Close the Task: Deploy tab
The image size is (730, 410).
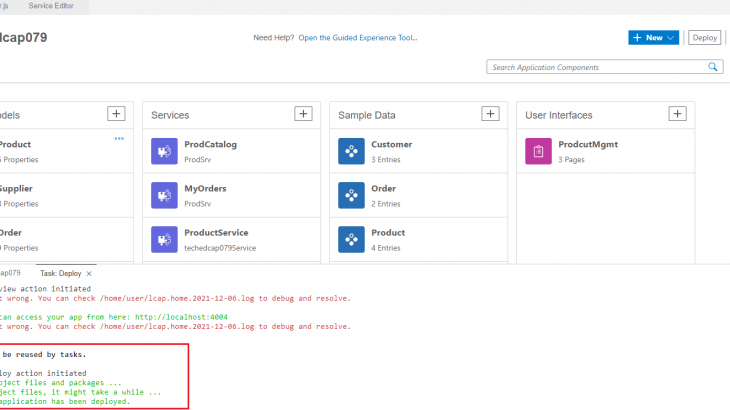coord(89,274)
